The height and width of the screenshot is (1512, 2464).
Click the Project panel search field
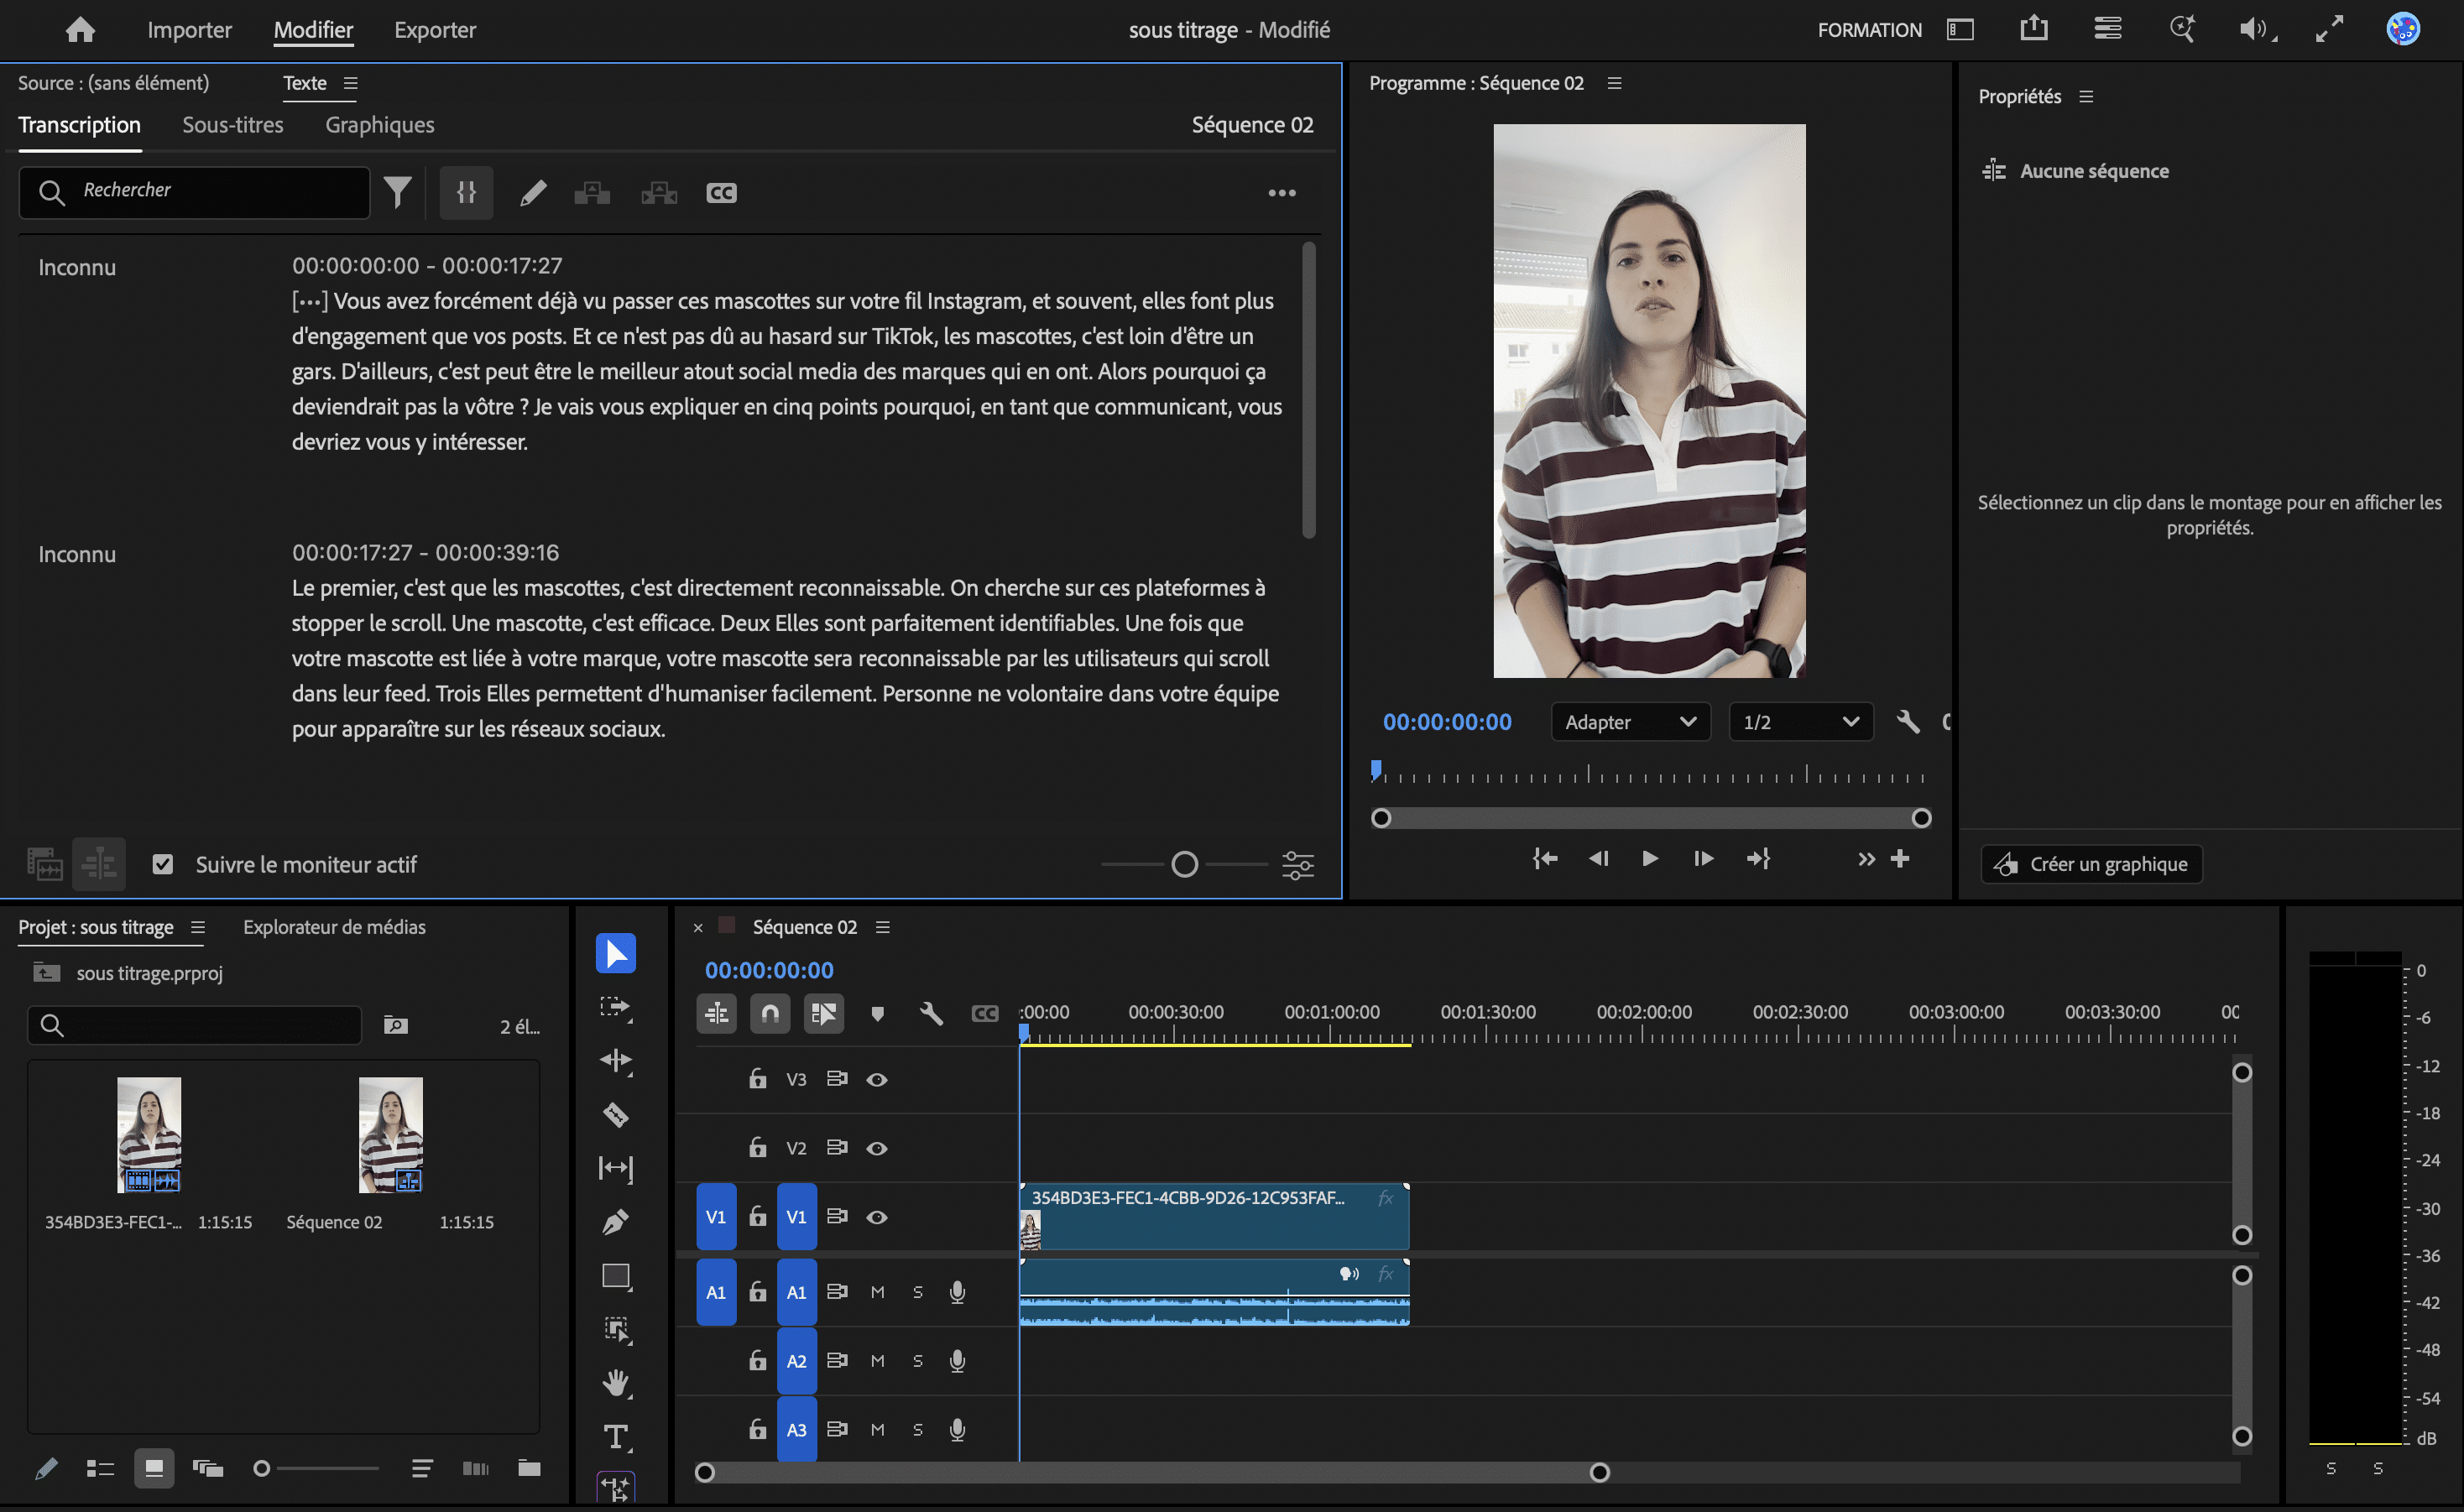point(195,1025)
